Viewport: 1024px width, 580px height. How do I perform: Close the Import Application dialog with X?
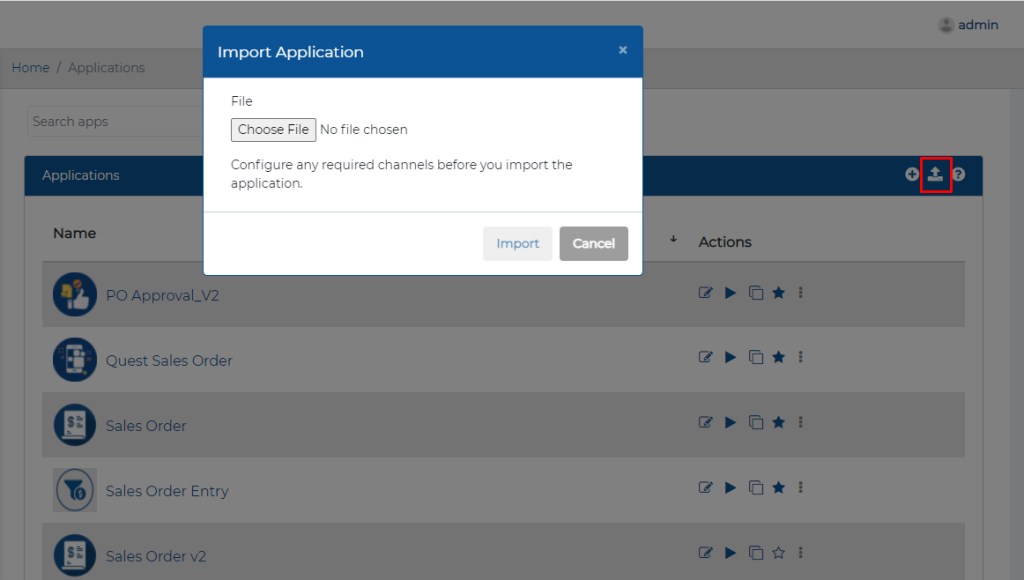[623, 50]
